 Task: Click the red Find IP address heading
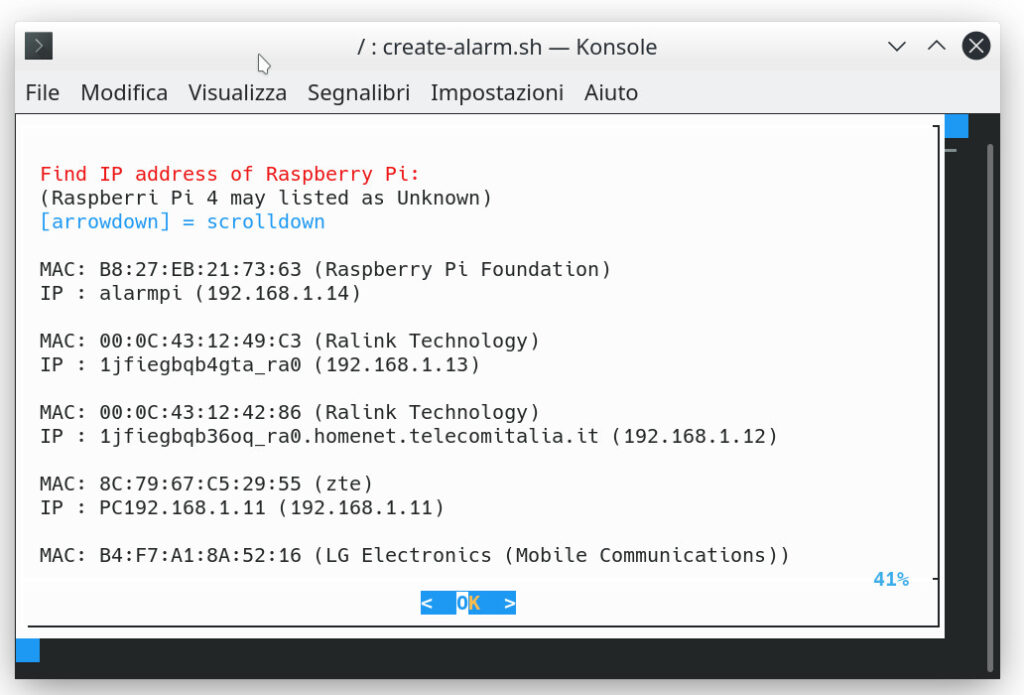tap(229, 174)
